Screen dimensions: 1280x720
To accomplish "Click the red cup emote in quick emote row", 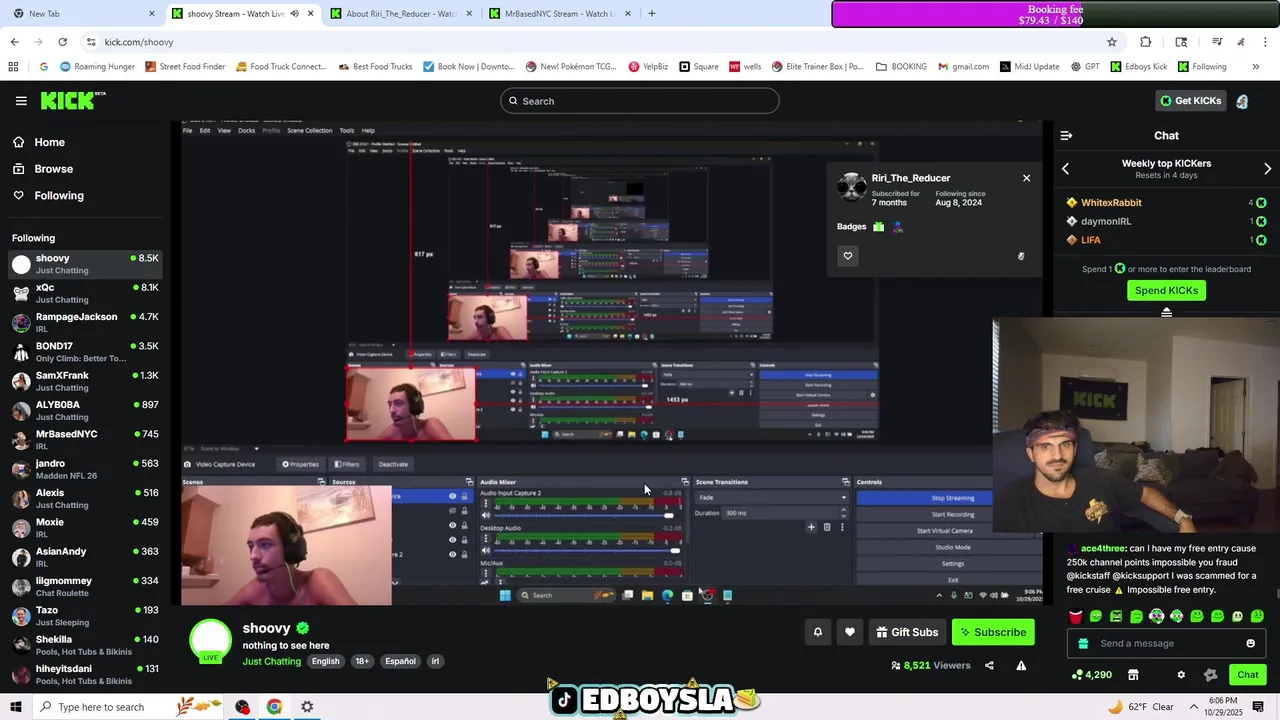I will coord(1076,616).
